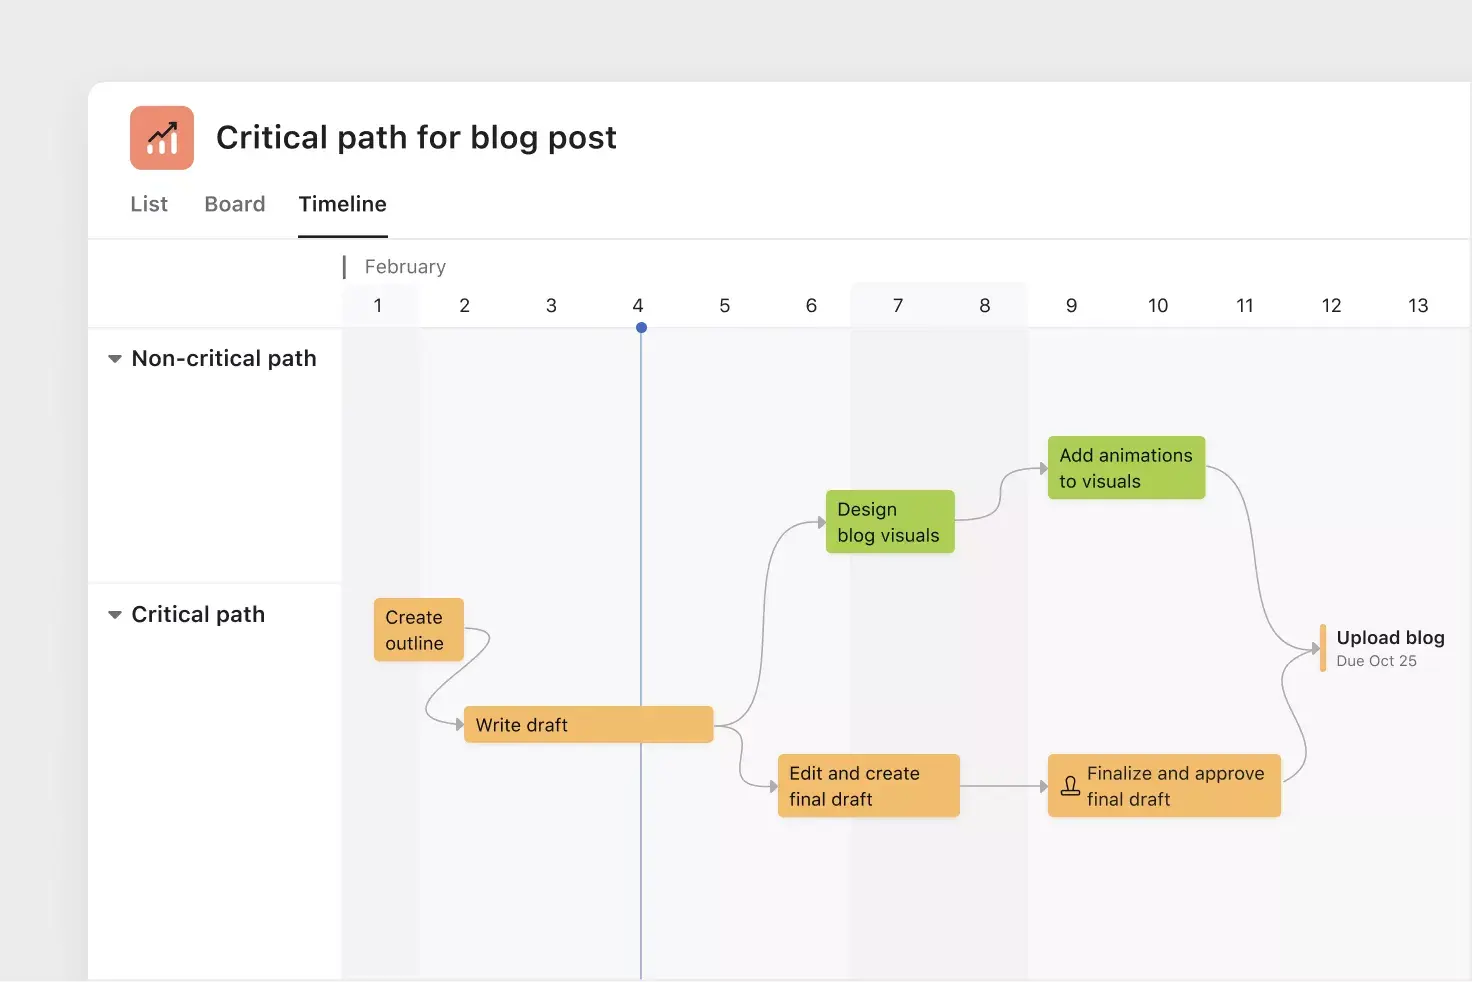The height and width of the screenshot is (982, 1472).
Task: Collapse the Critical path section
Action: (x=114, y=614)
